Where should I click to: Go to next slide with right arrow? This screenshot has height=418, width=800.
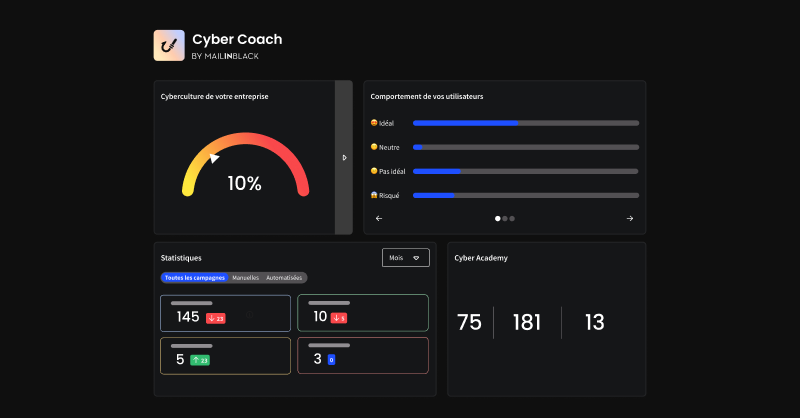pyautogui.click(x=630, y=218)
